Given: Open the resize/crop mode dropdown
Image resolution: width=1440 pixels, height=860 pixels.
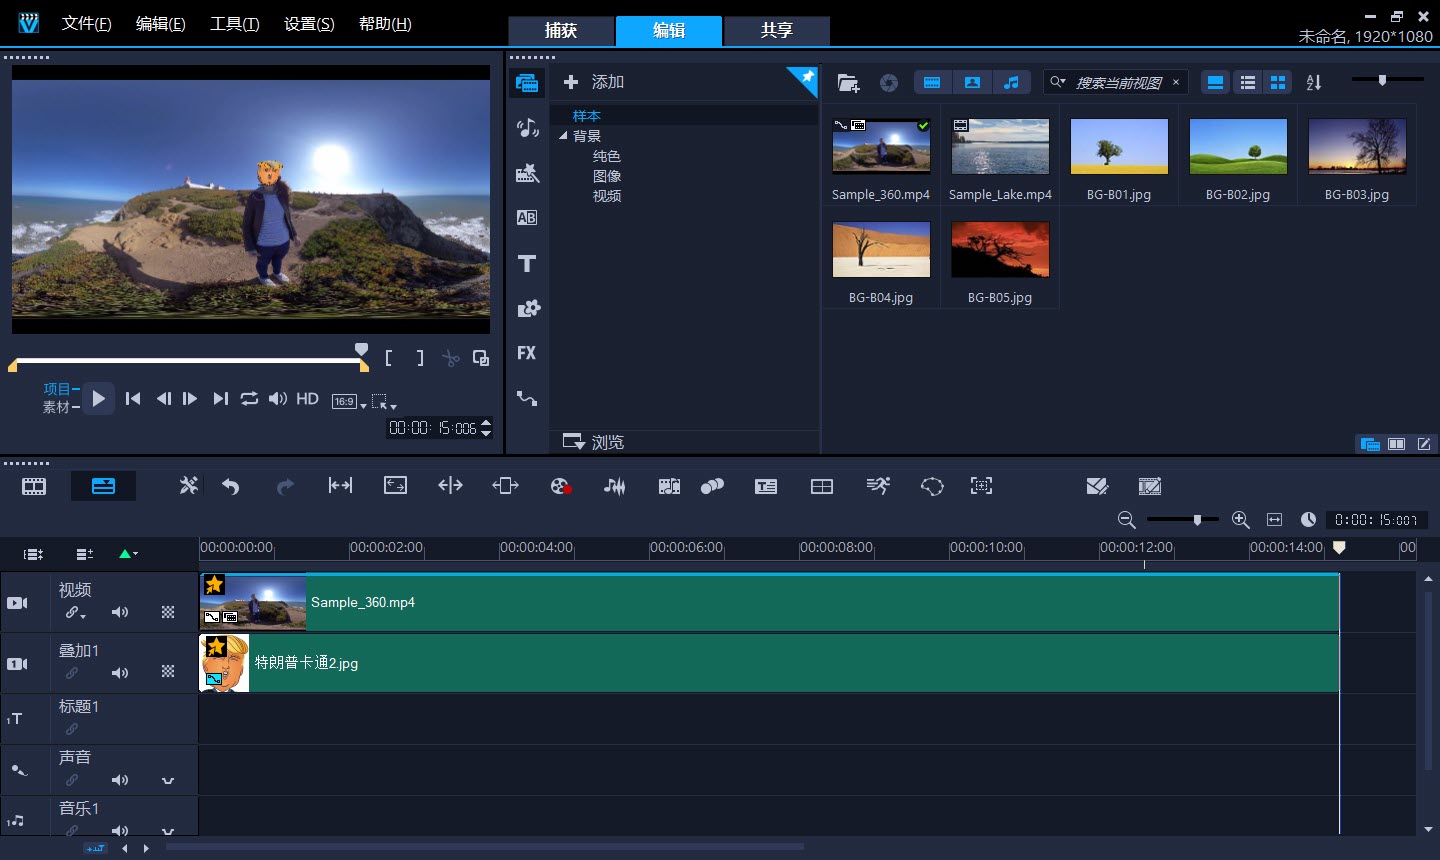Looking at the screenshot, I should pyautogui.click(x=384, y=402).
